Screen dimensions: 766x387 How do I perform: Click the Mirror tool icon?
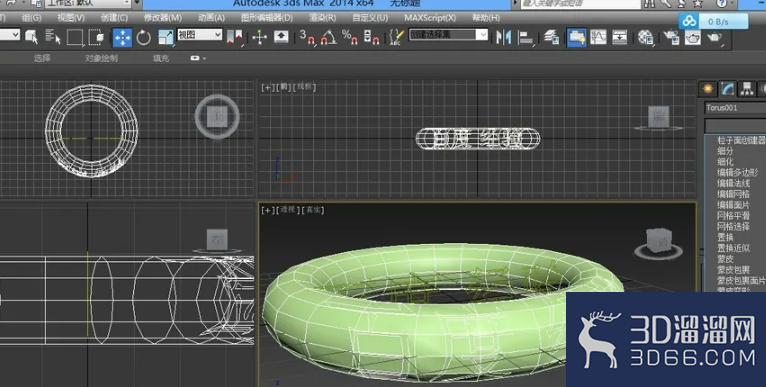point(503,37)
